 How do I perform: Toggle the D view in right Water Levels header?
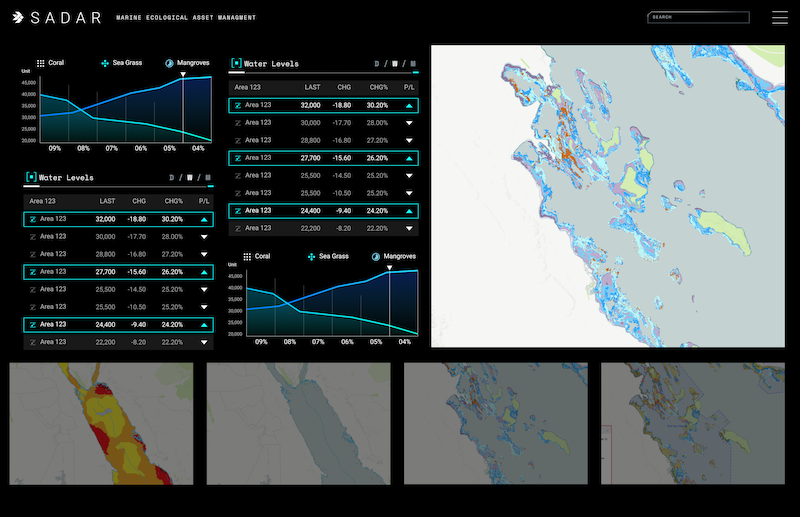click(x=376, y=64)
